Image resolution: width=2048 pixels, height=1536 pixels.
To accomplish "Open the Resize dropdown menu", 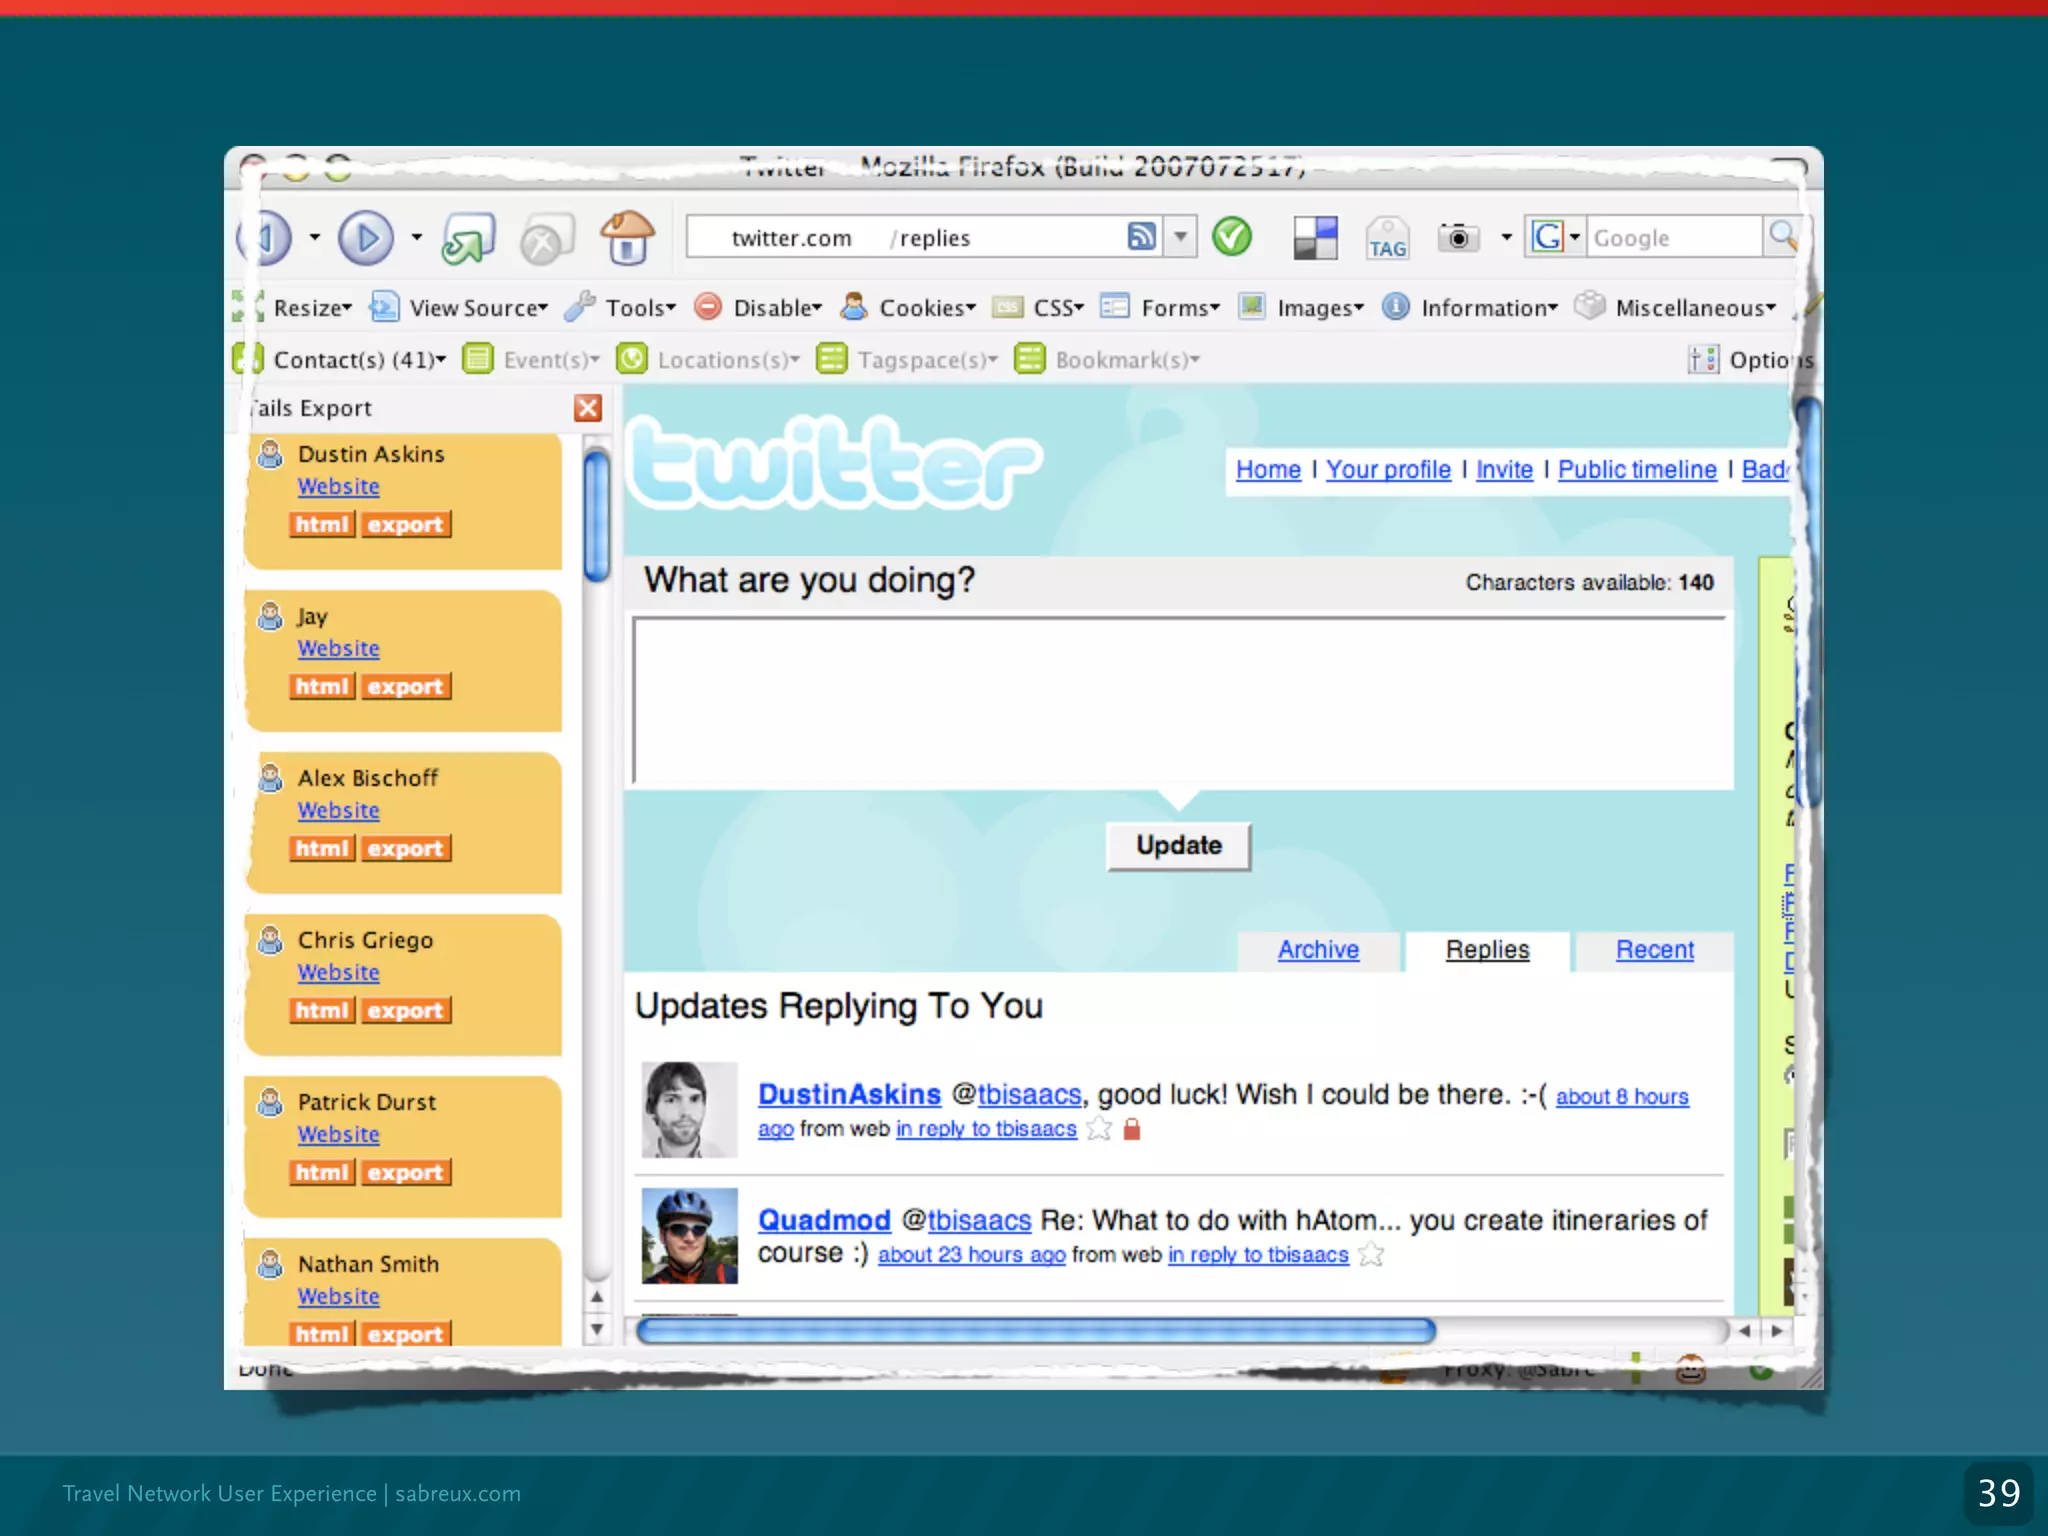I will (x=293, y=307).
